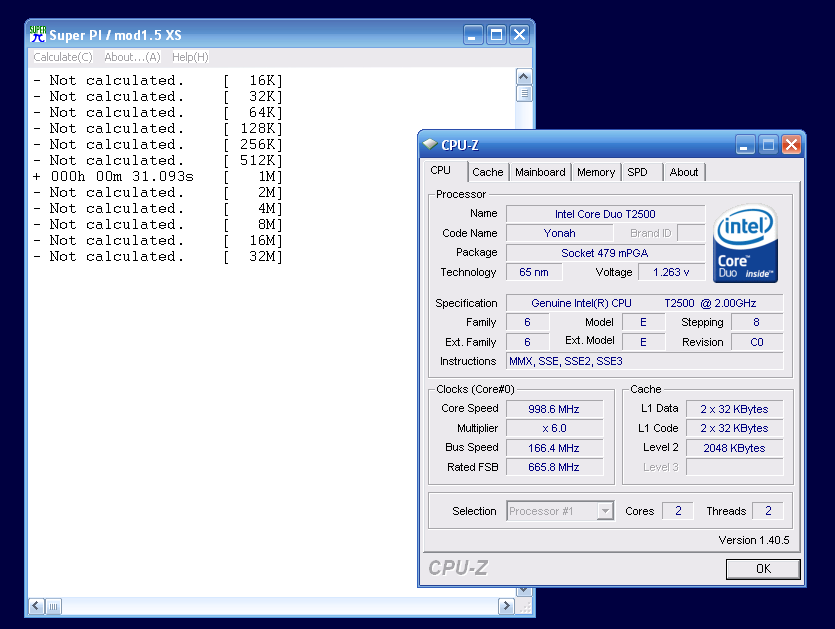
Task: Click the 'Not calculated' row for 2M
Action: tap(158, 192)
